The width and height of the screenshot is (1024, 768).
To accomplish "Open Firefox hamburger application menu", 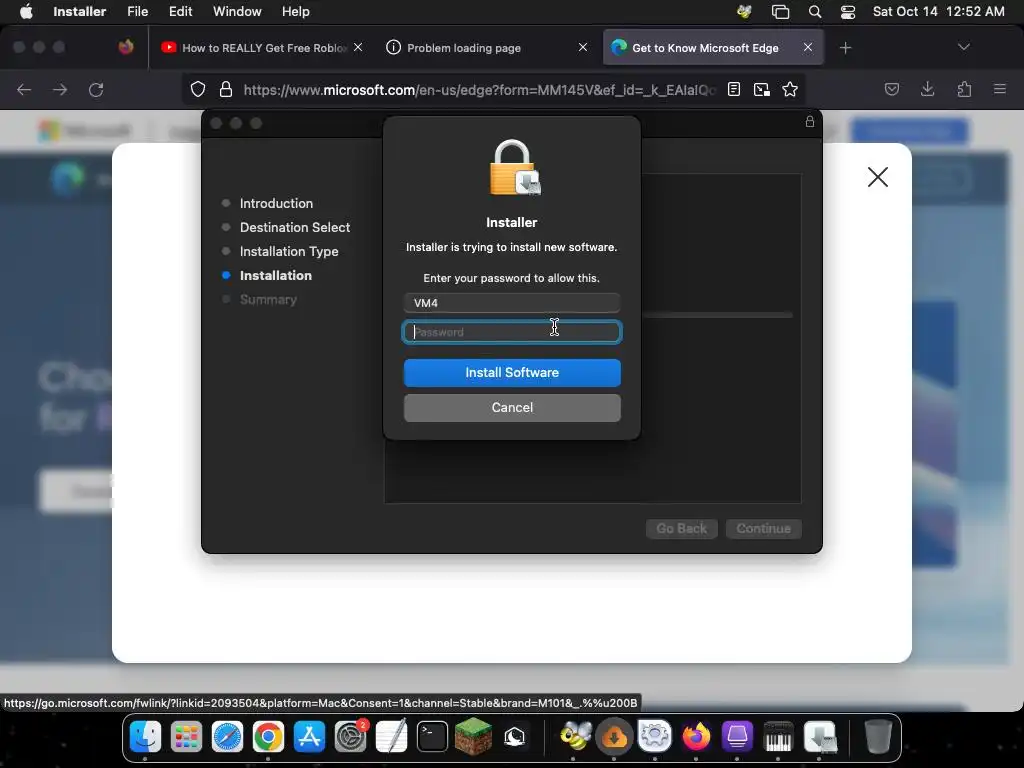I will tap(1000, 89).
